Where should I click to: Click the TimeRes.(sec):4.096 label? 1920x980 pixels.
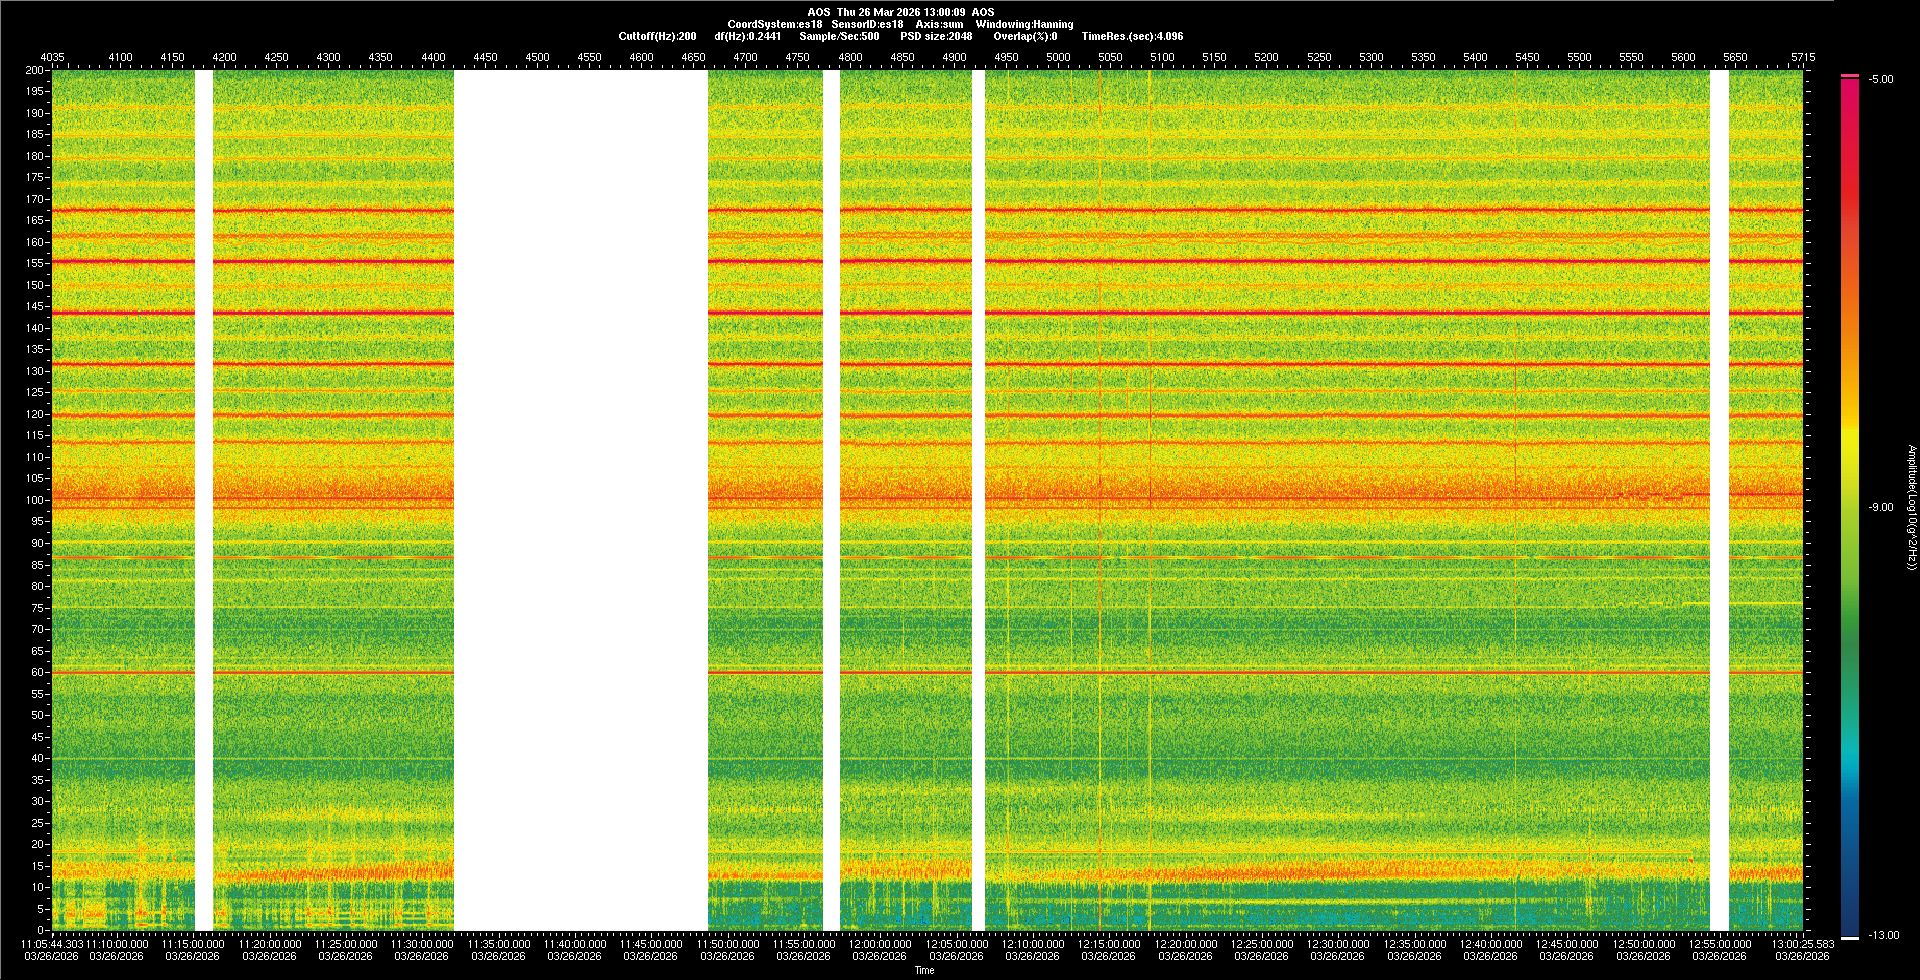[1131, 36]
